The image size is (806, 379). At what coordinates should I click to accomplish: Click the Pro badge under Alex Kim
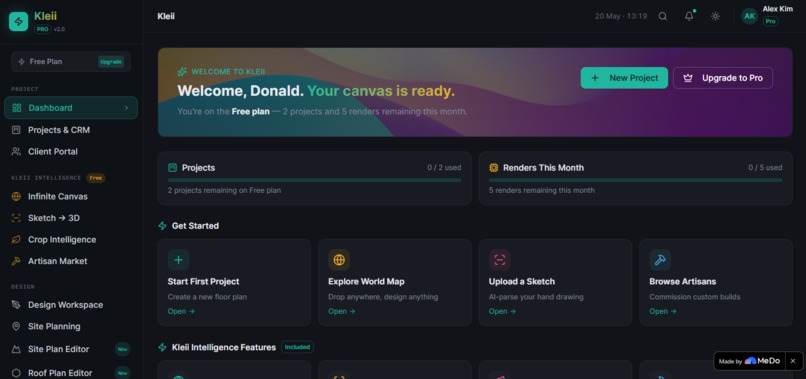tap(770, 22)
